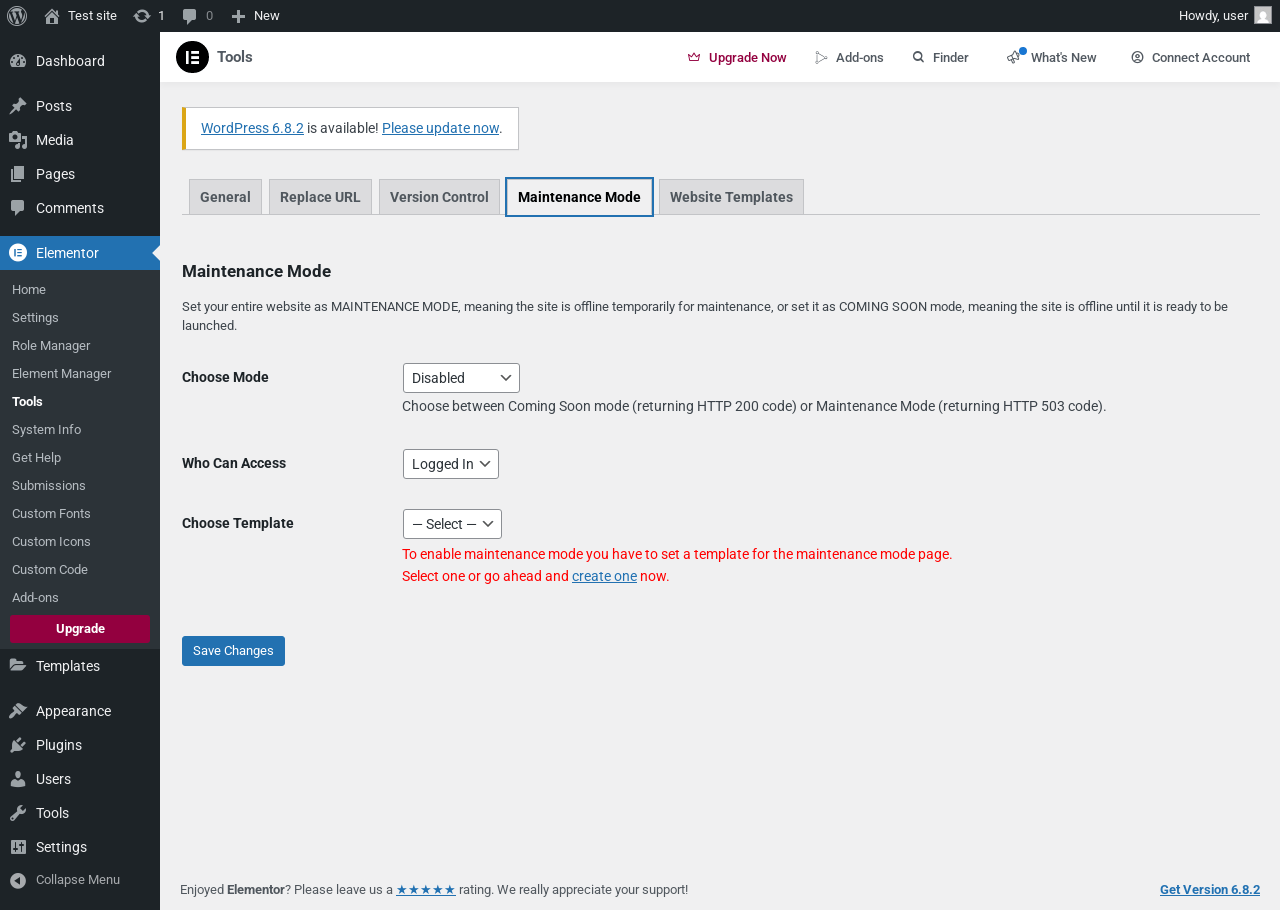Select the Maintenance Mode tab

(x=579, y=197)
